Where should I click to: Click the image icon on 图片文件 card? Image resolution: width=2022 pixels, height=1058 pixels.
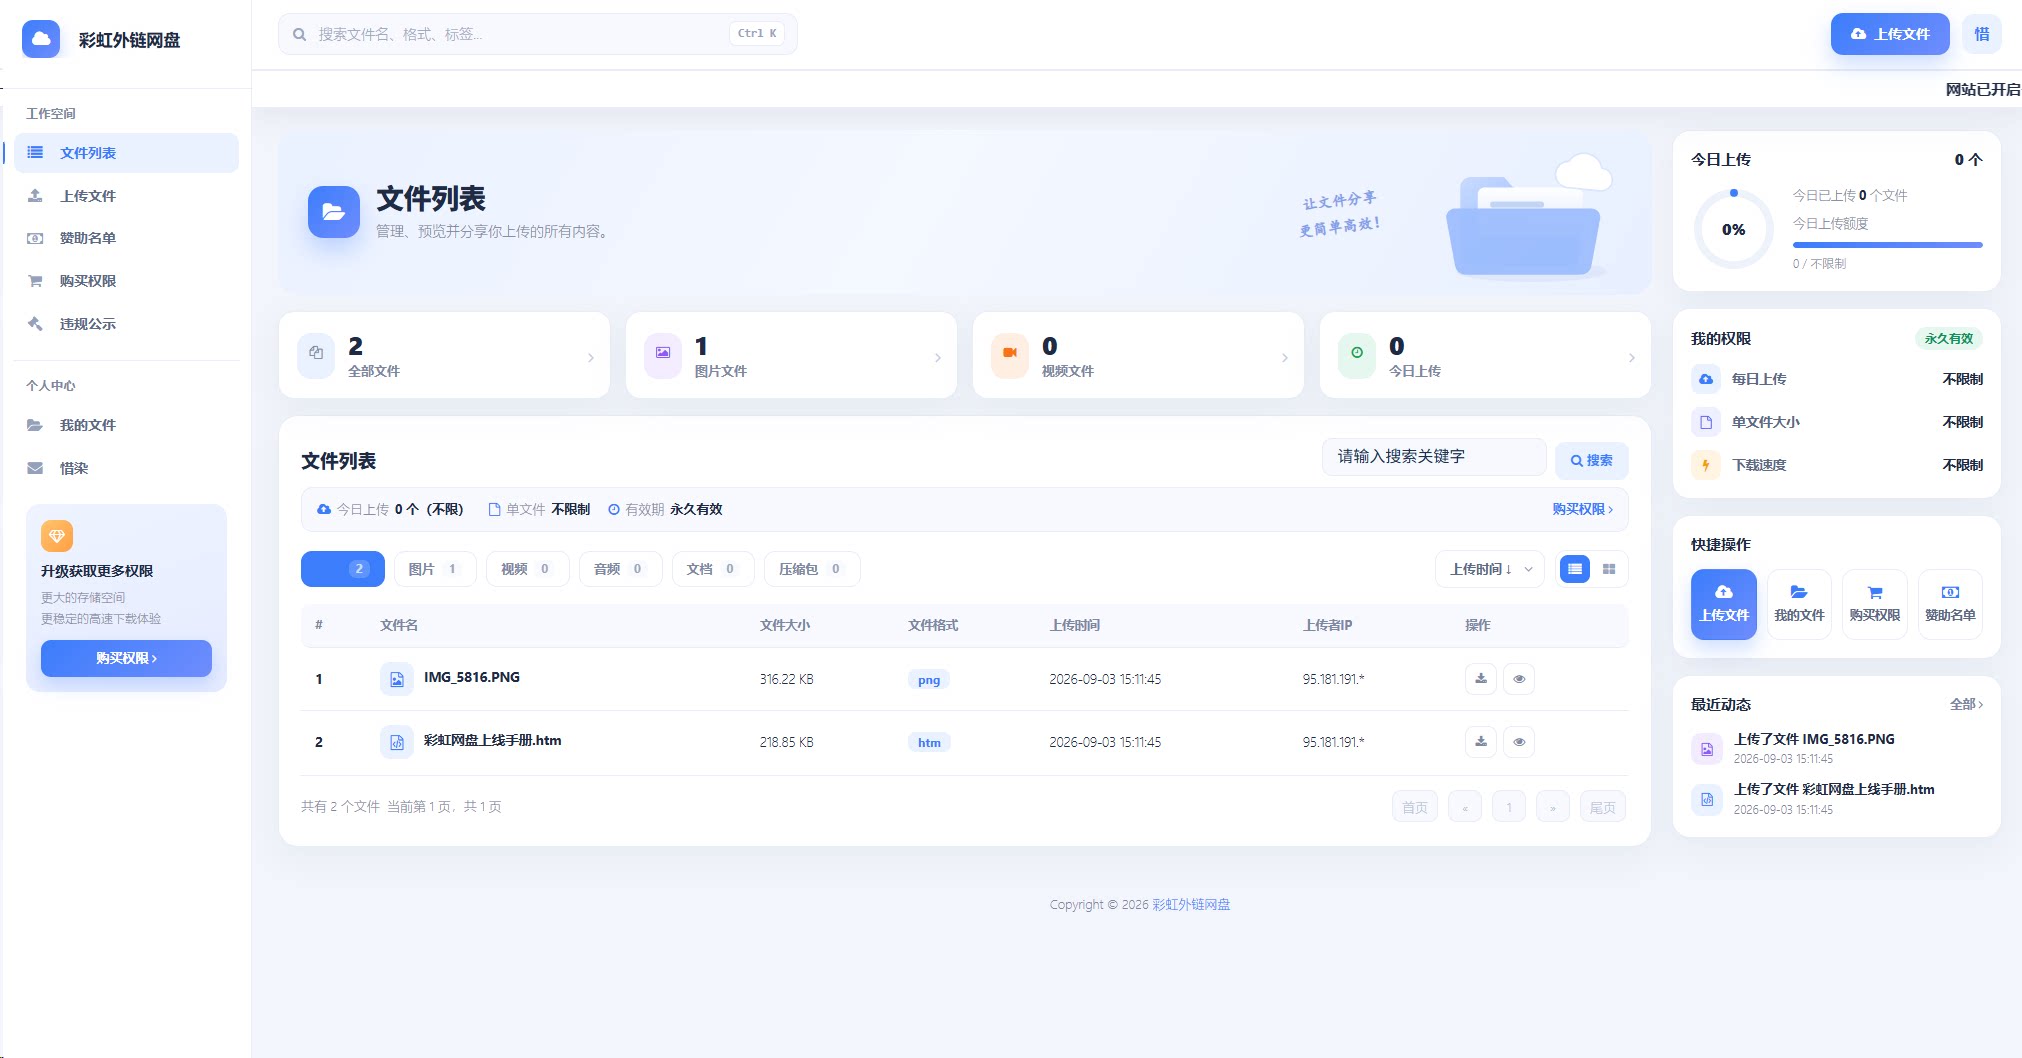[663, 355]
